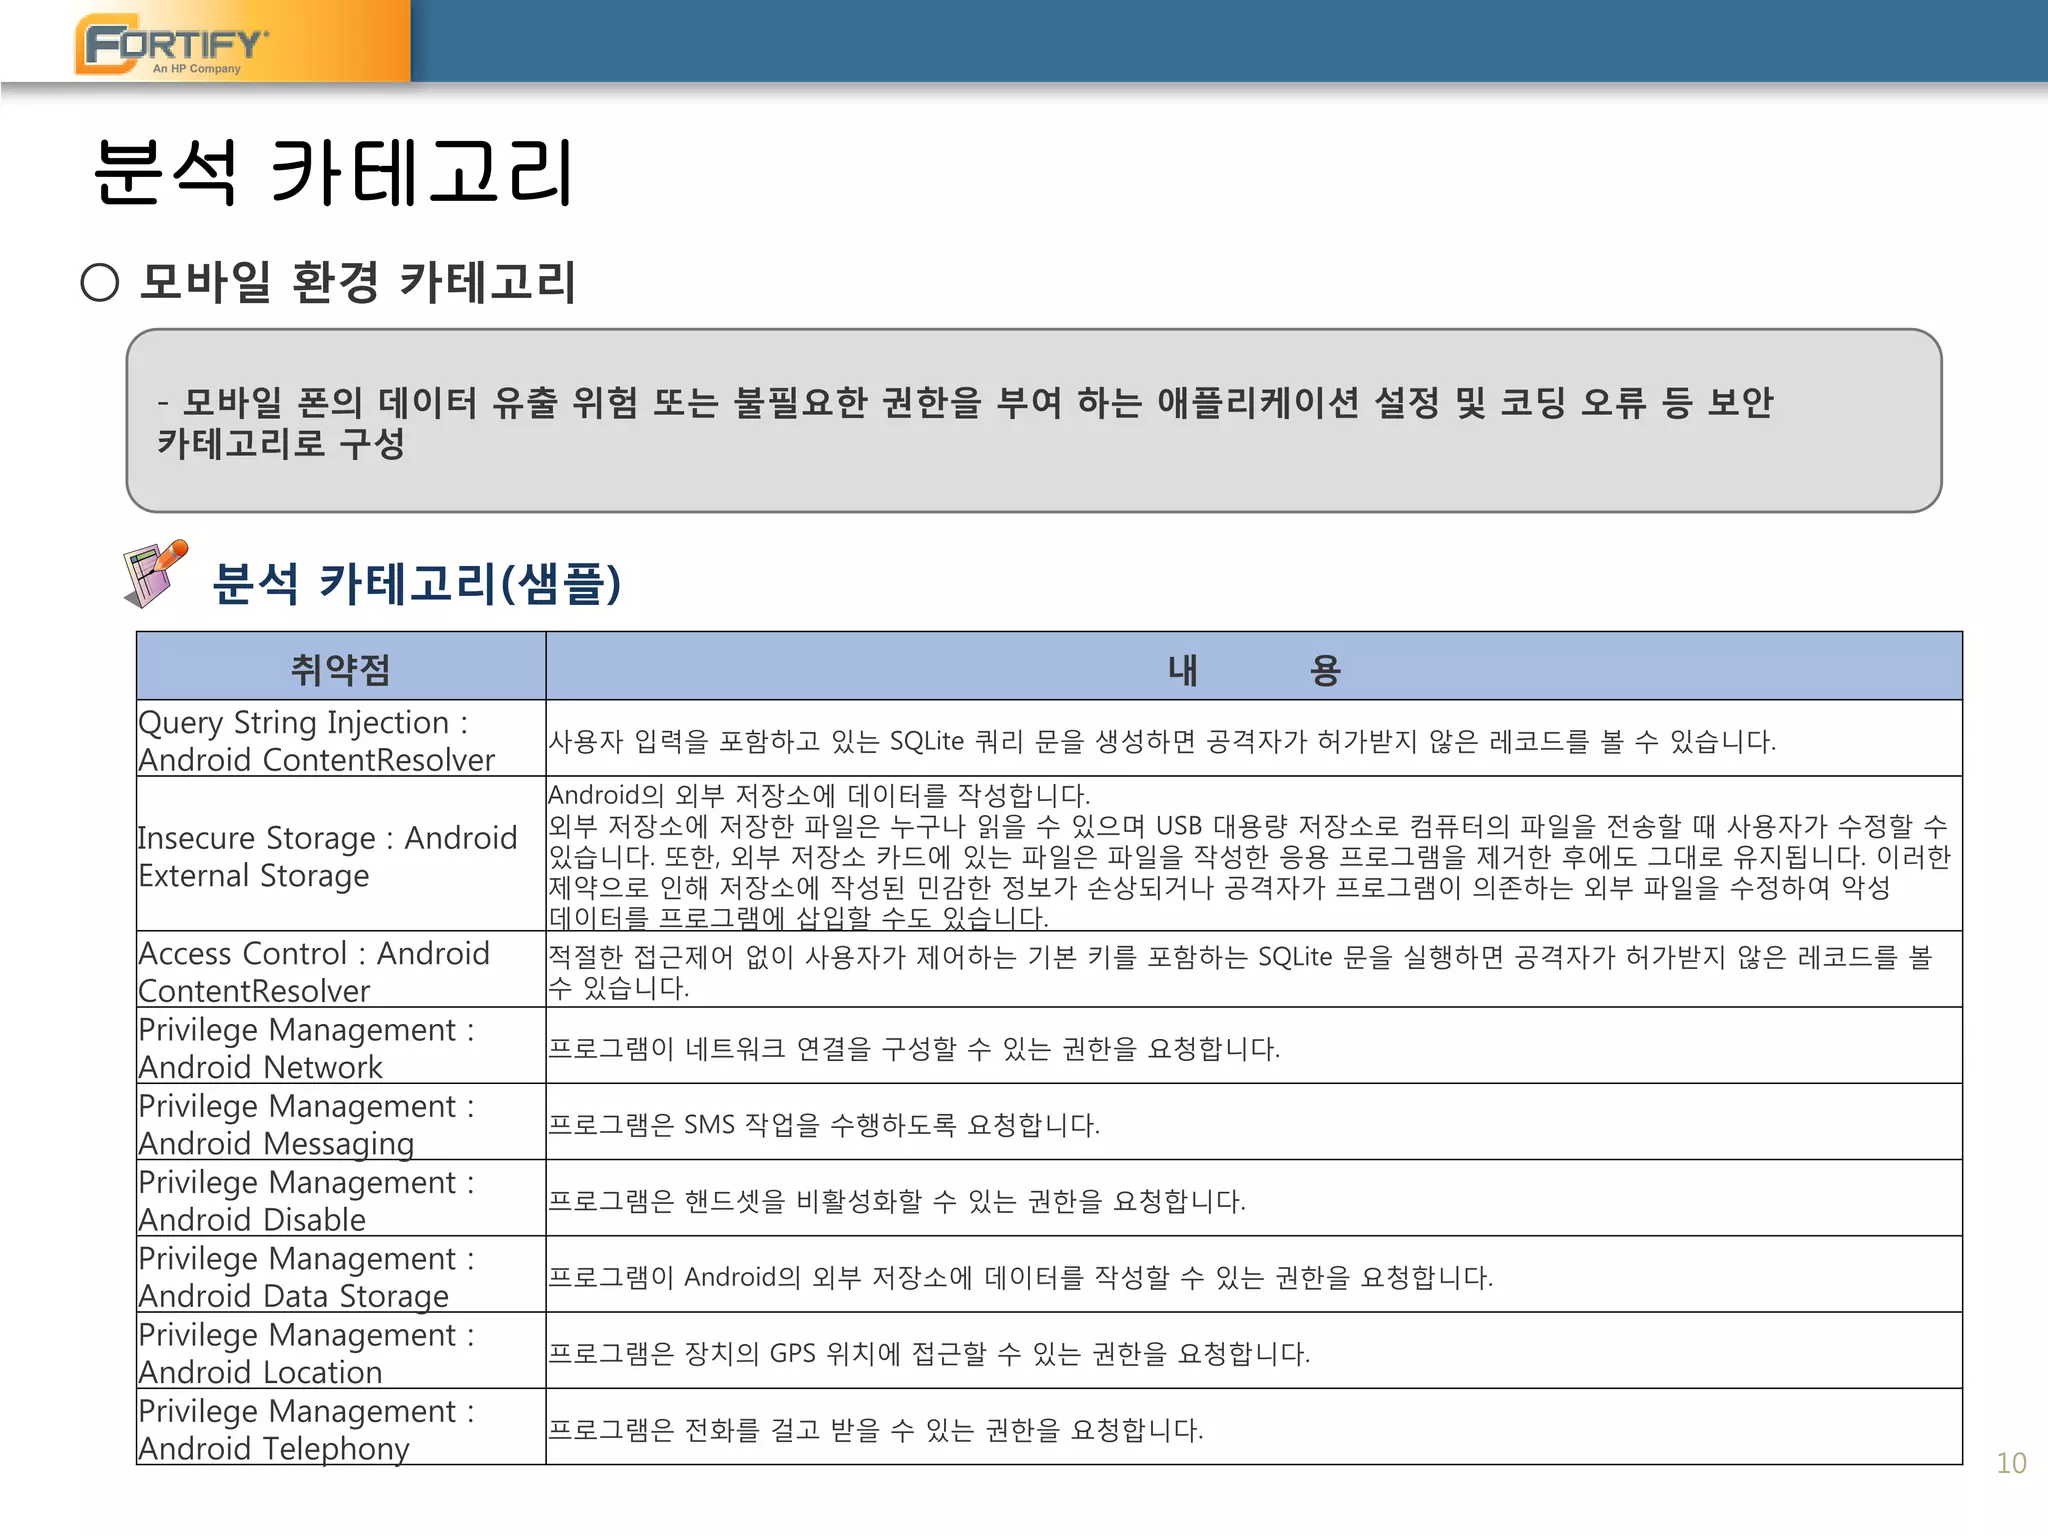Viewport: 2048px width, 1536px height.
Task: Click the description about GPS 위치에 접근할 수 있는 권한
Action: click(1254, 1351)
